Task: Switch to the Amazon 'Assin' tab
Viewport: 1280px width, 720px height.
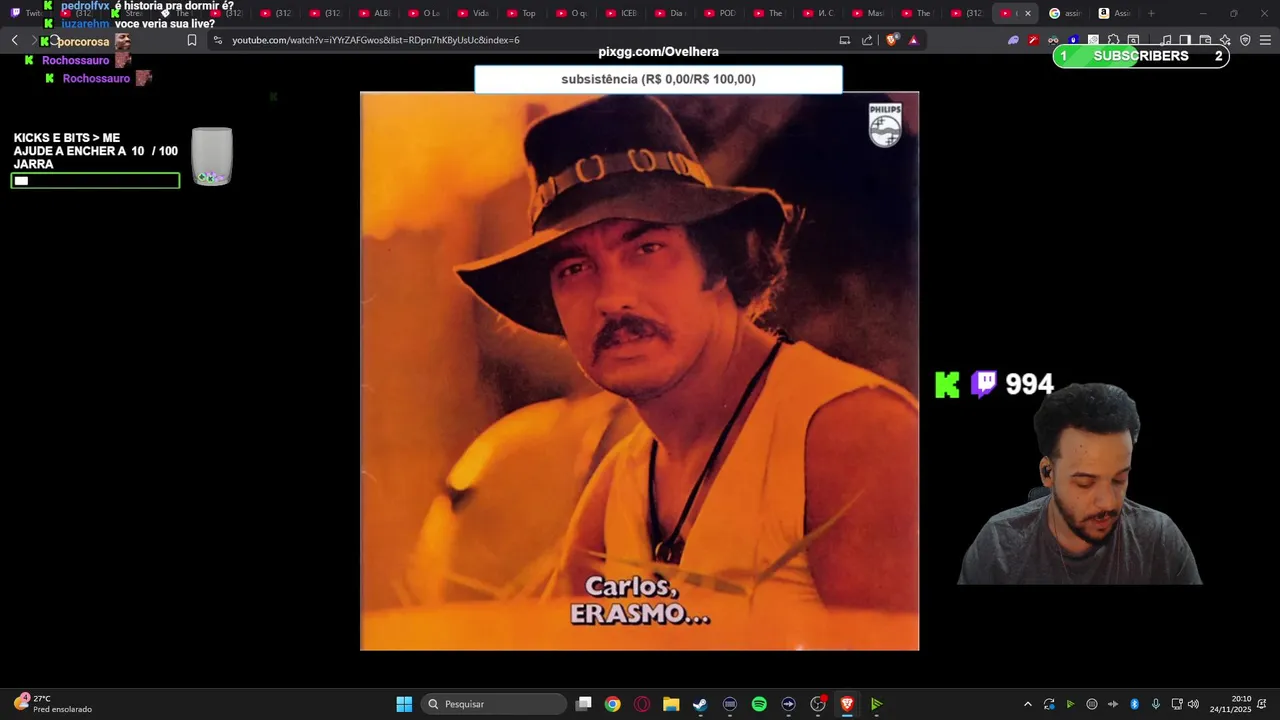Action: (x=1115, y=13)
